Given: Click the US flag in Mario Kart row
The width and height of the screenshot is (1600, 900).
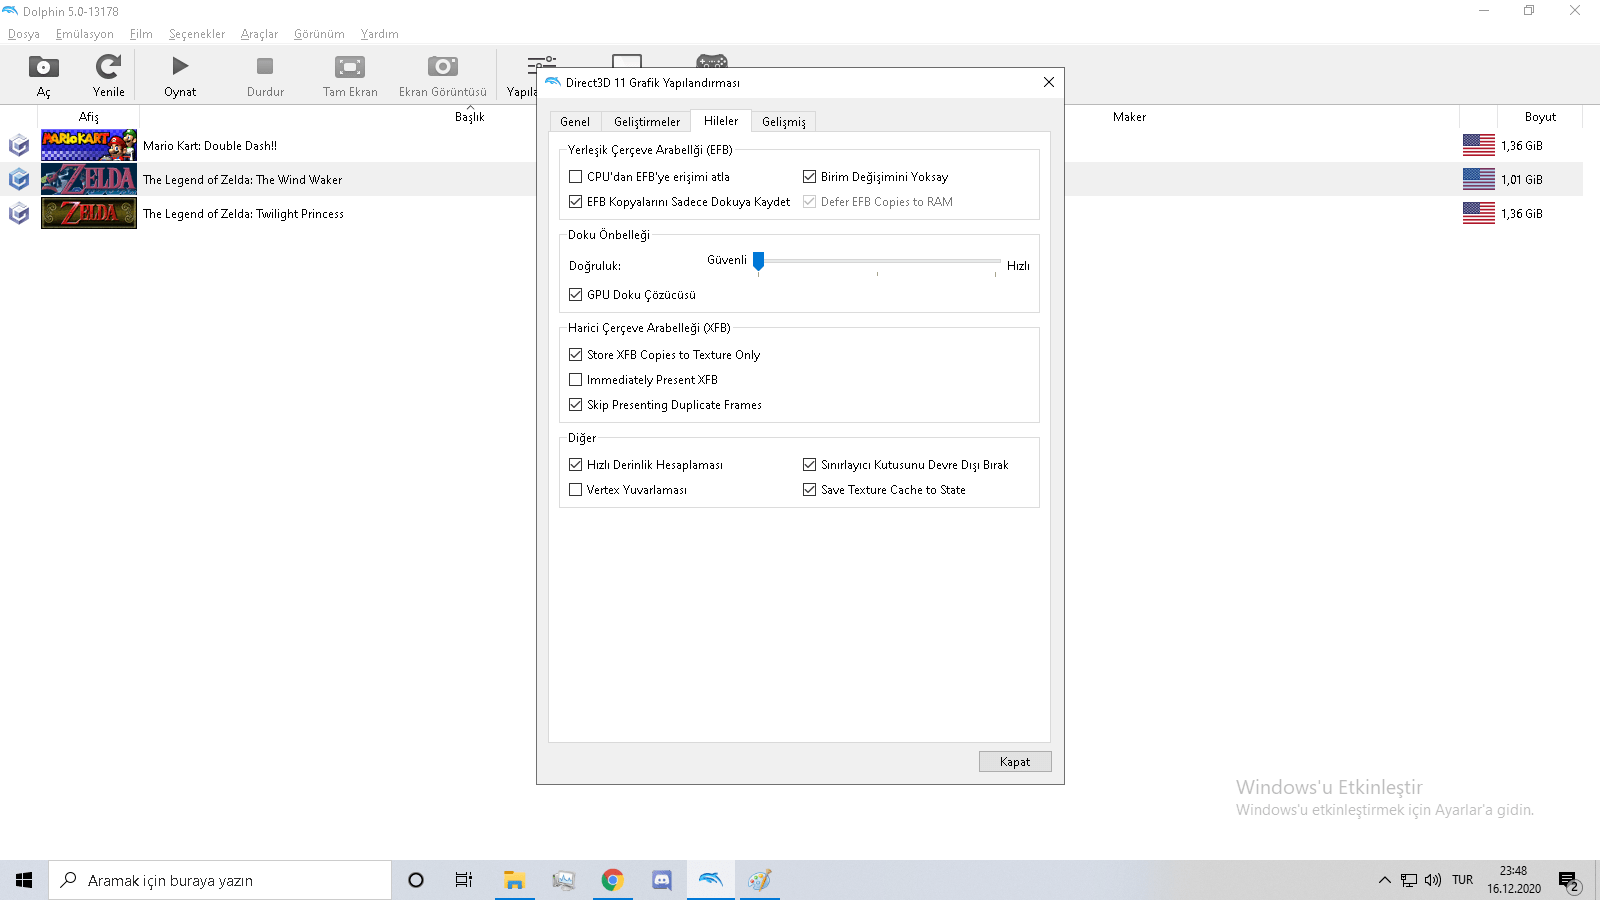Looking at the screenshot, I should pyautogui.click(x=1478, y=145).
